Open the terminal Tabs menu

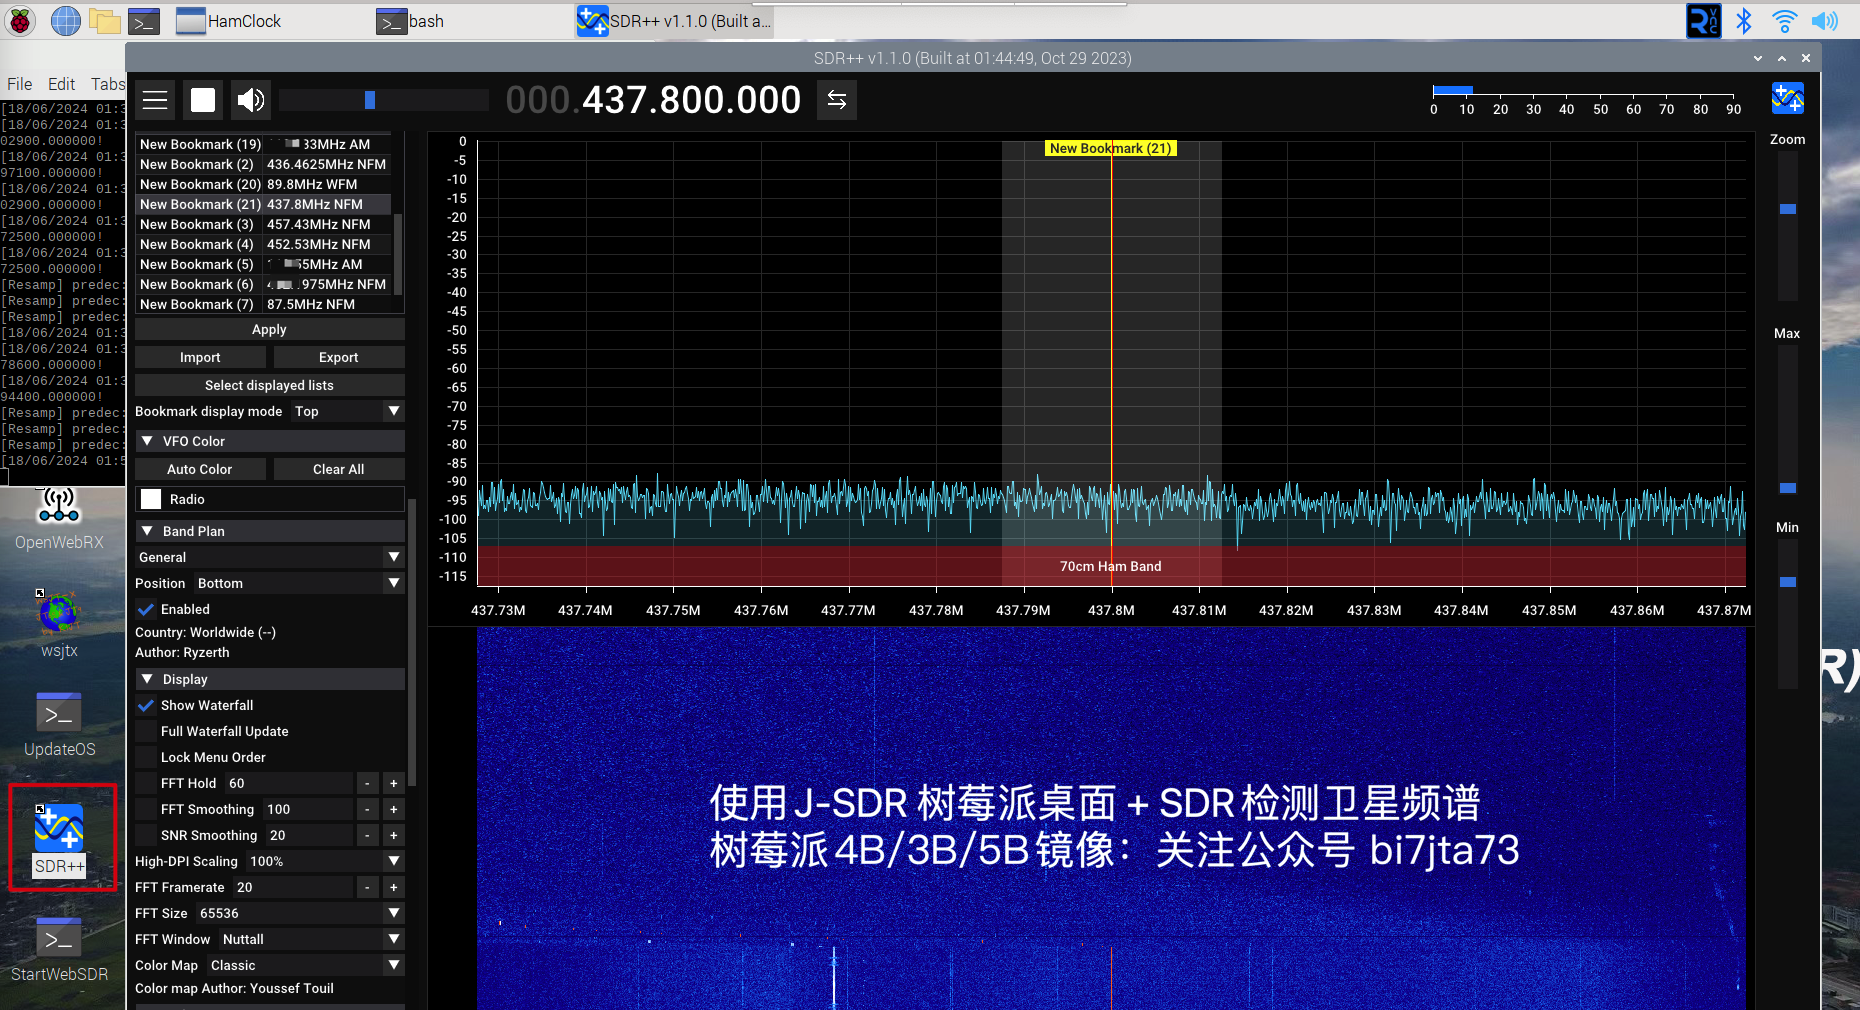point(107,84)
